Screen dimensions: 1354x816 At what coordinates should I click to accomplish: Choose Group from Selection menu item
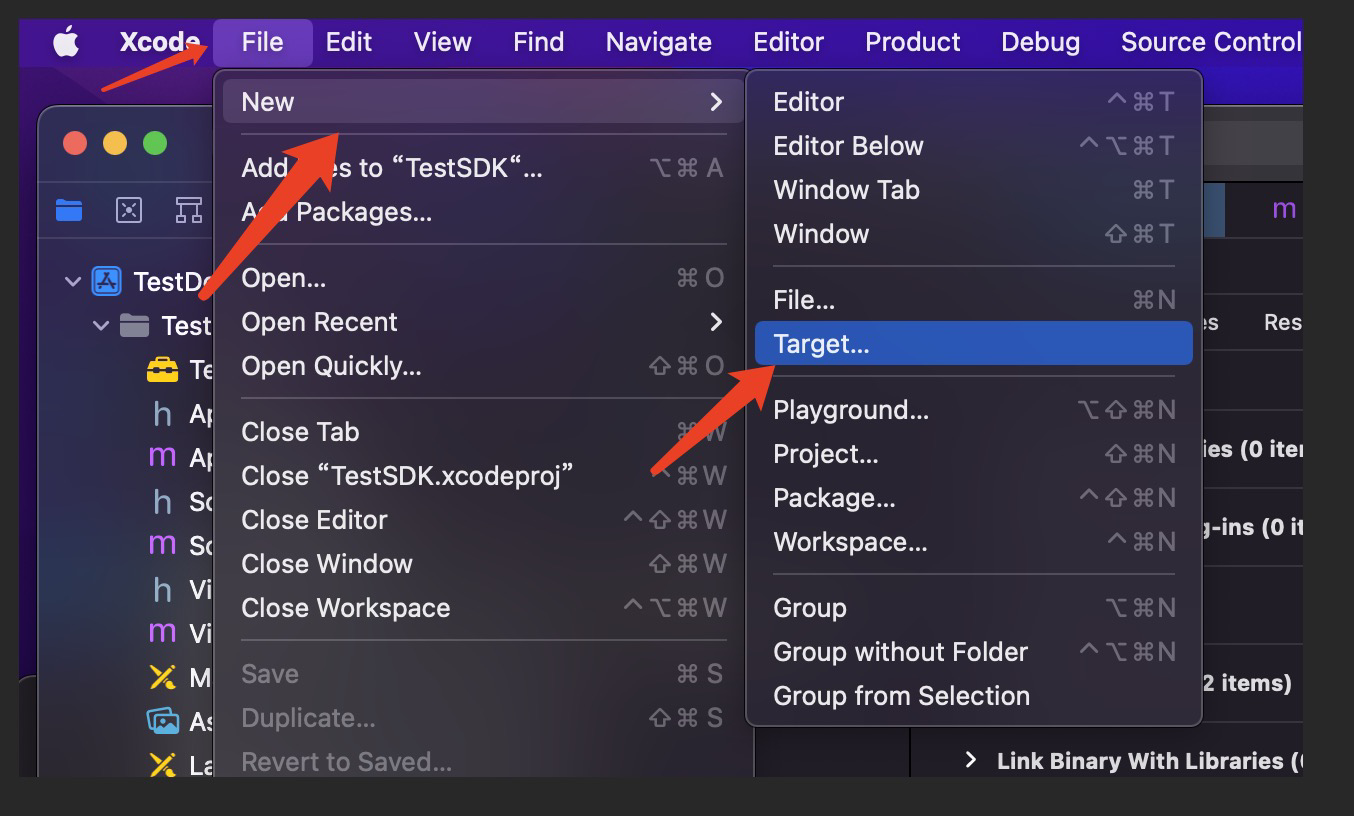pyautogui.click(x=974, y=696)
